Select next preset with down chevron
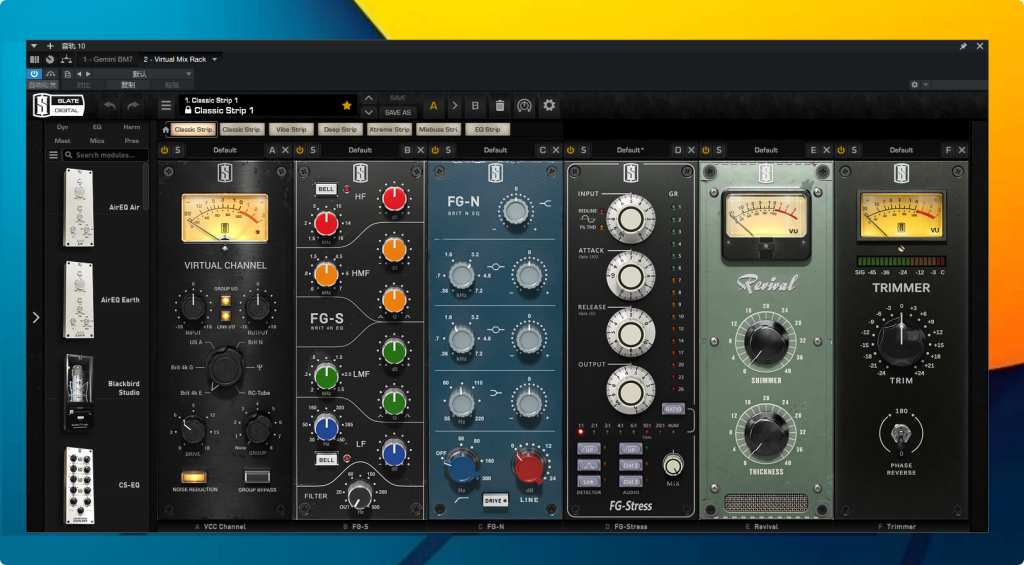 point(369,112)
